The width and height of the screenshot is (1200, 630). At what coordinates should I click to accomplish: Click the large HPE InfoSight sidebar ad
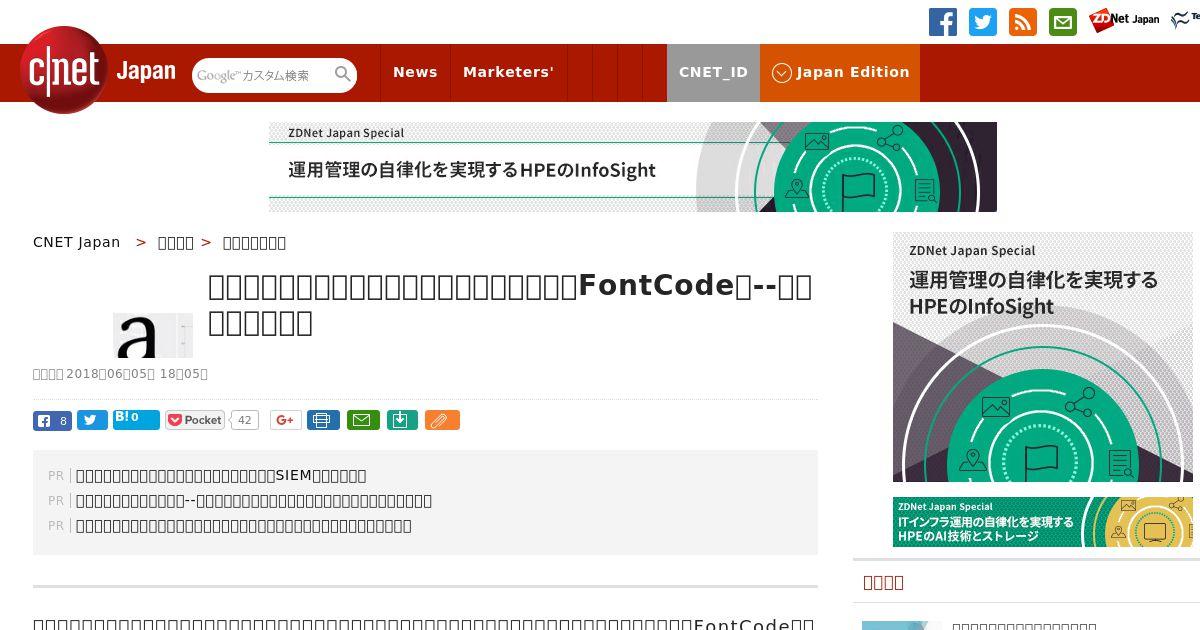click(1043, 357)
